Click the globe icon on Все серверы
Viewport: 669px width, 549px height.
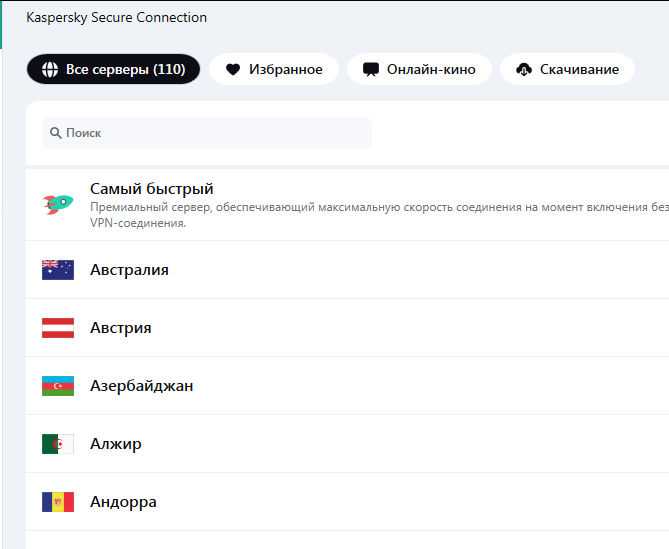pyautogui.click(x=49, y=70)
